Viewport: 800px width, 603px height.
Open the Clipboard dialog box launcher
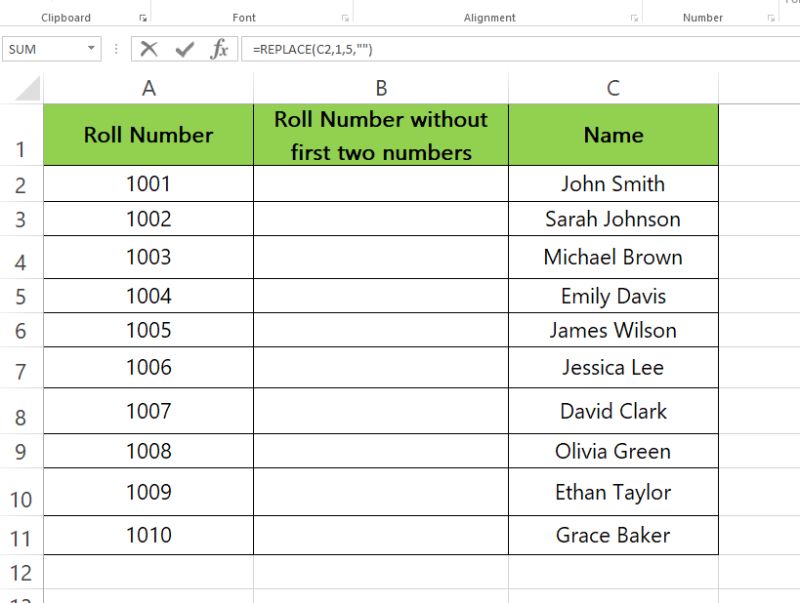click(x=143, y=16)
